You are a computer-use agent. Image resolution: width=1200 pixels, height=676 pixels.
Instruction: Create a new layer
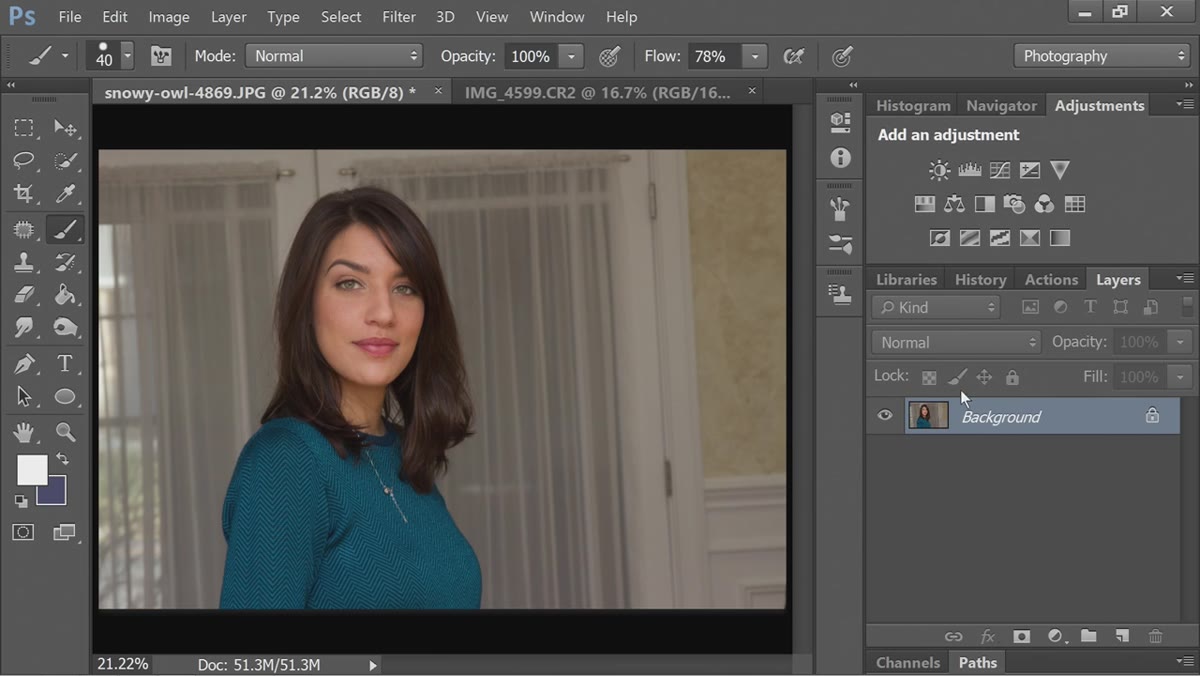[1122, 636]
